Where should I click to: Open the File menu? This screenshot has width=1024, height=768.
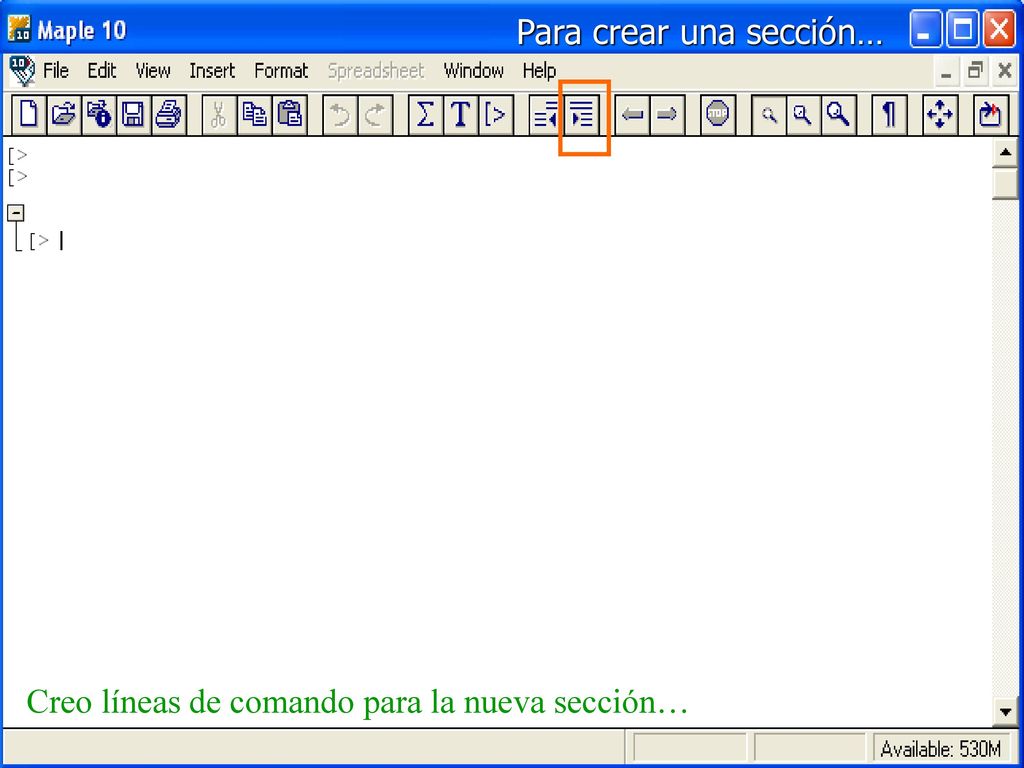click(56, 71)
